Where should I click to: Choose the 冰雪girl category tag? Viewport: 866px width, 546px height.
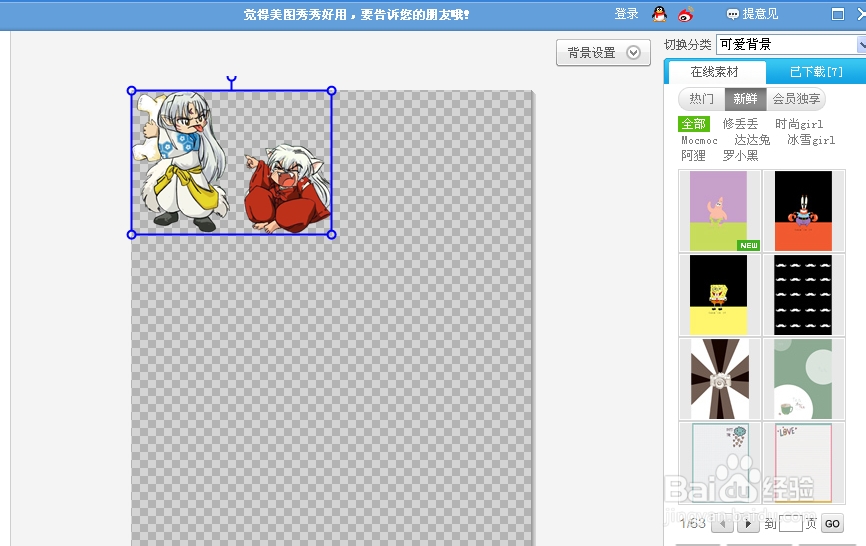tap(811, 140)
